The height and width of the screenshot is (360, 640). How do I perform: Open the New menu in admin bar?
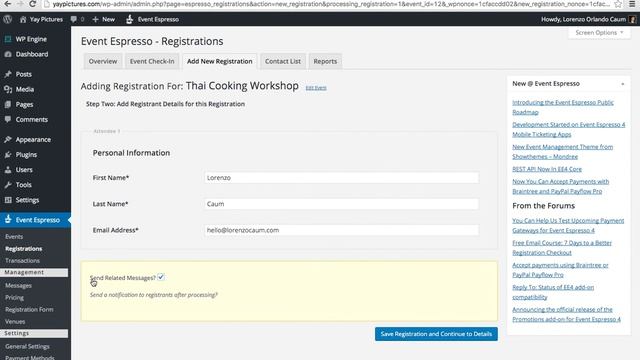[104, 19]
